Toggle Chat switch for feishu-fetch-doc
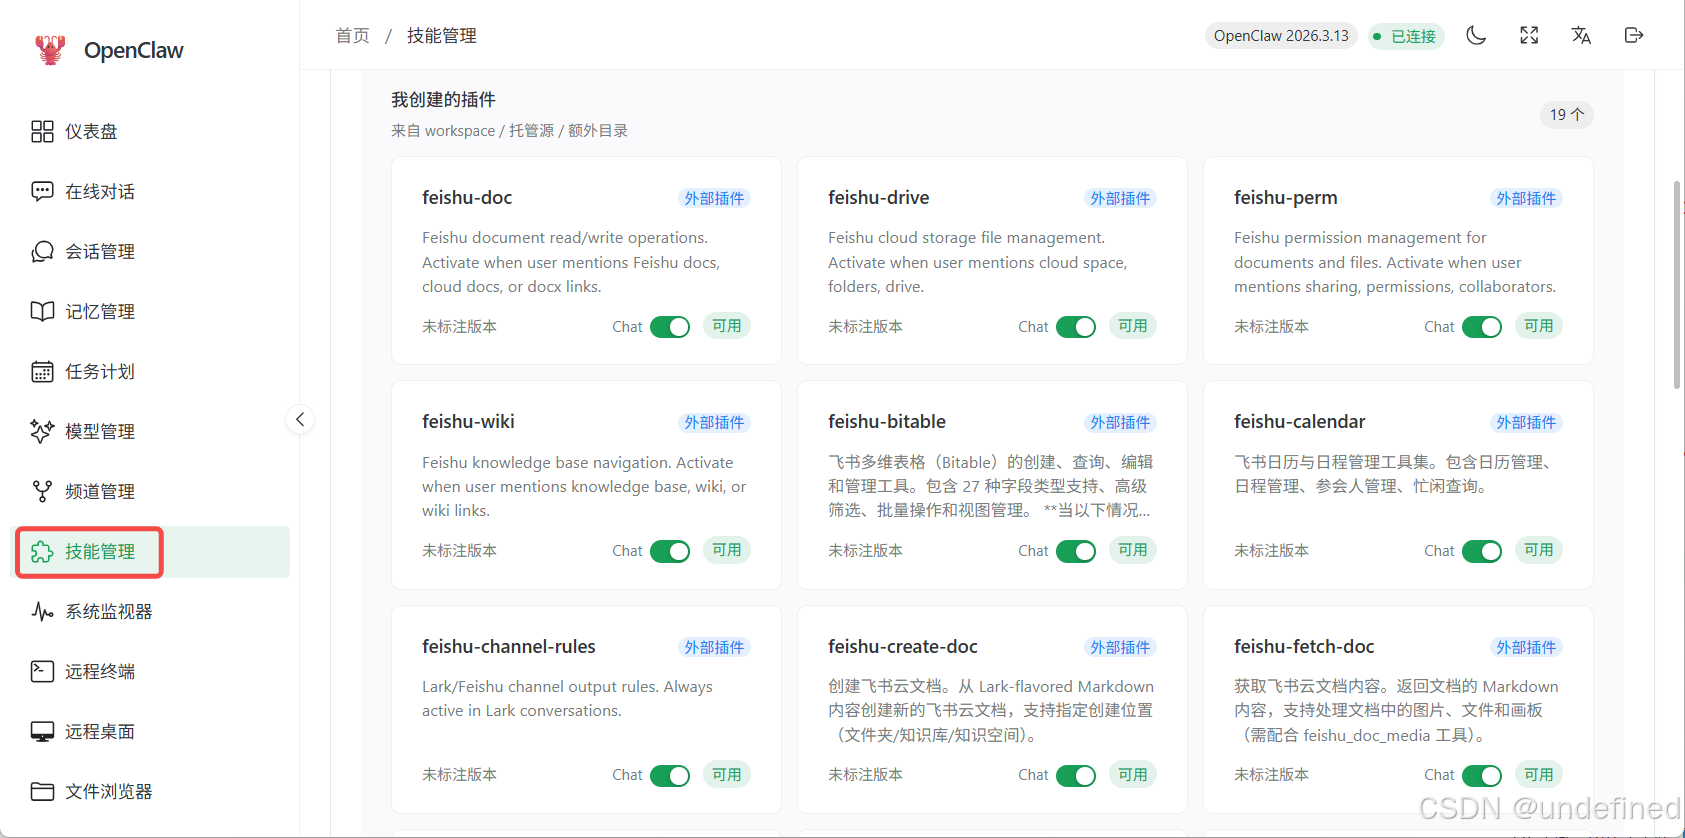This screenshot has height=838, width=1685. 1482,775
